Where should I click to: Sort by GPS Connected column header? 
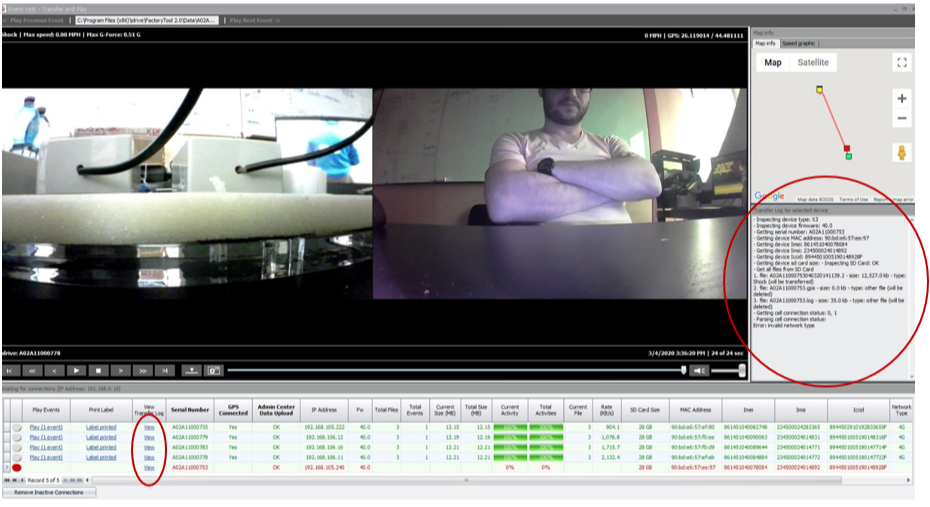pyautogui.click(x=233, y=410)
